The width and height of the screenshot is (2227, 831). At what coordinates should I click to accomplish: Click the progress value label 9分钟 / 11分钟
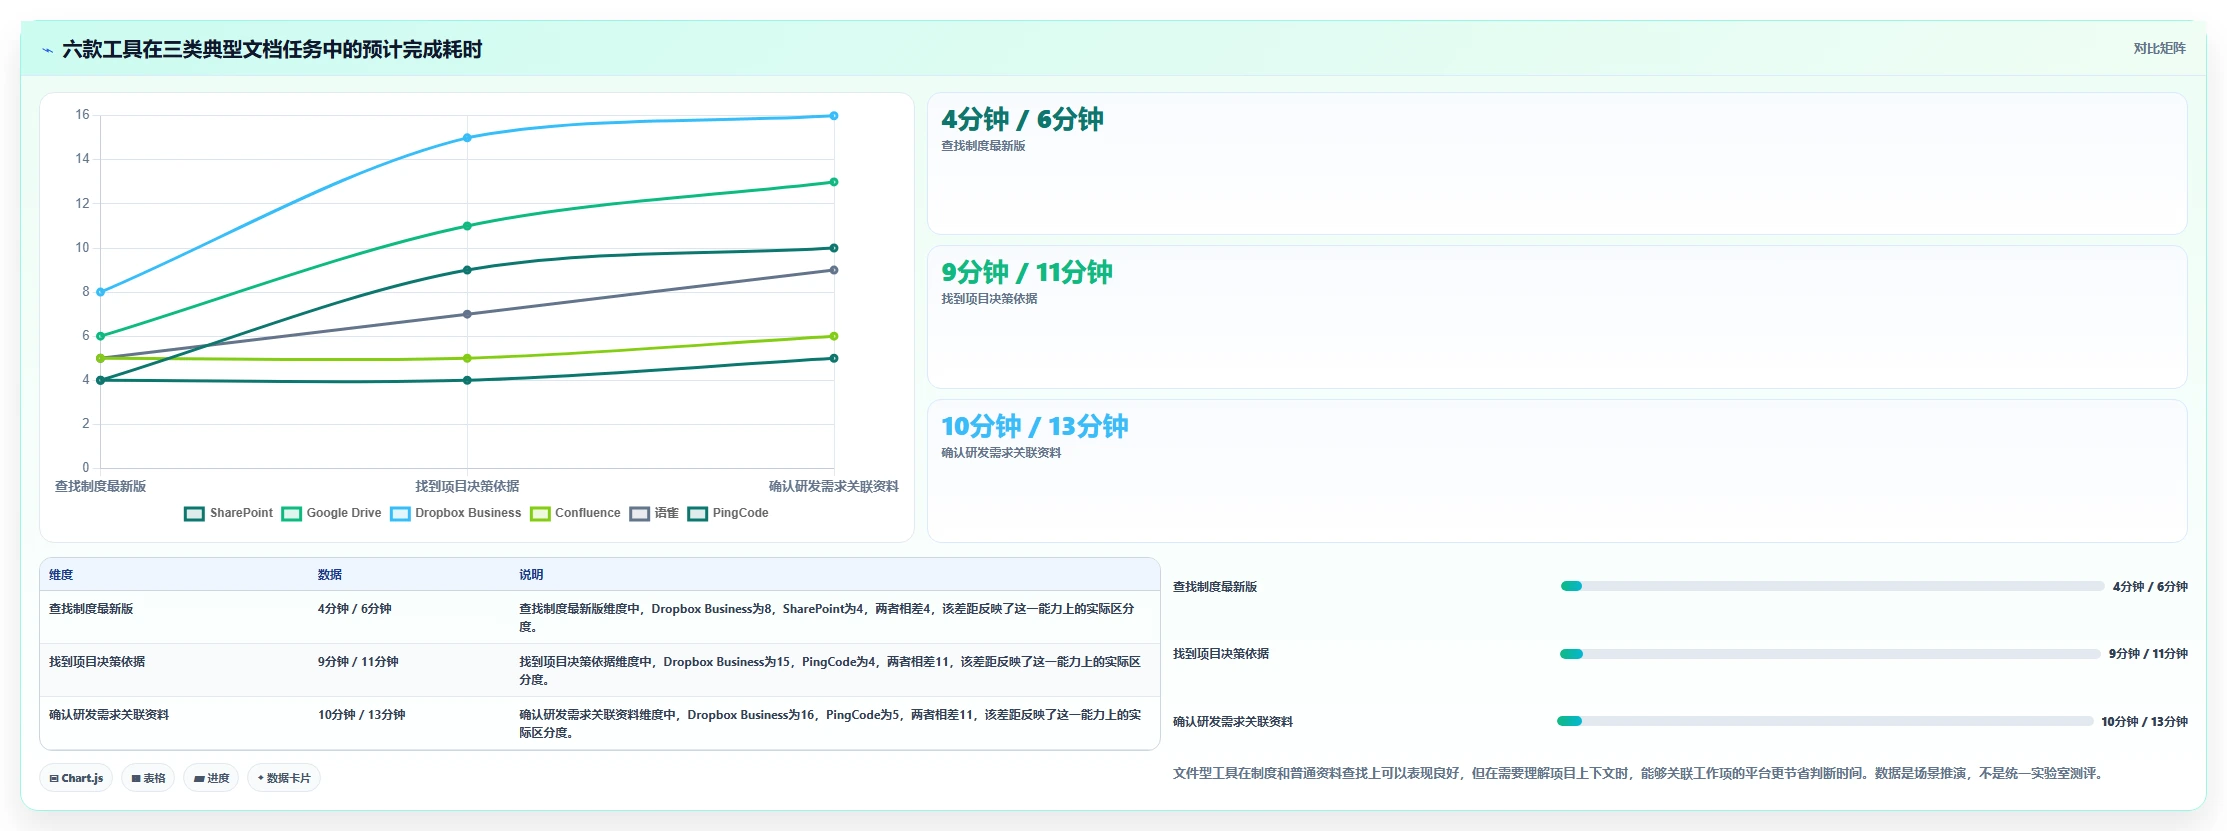coord(2148,654)
